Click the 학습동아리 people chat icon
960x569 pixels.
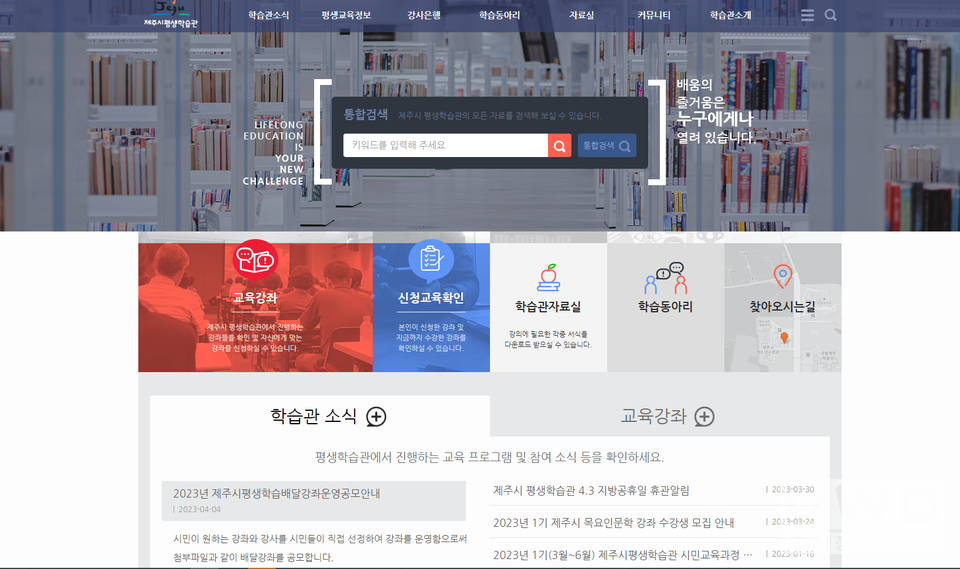666,278
